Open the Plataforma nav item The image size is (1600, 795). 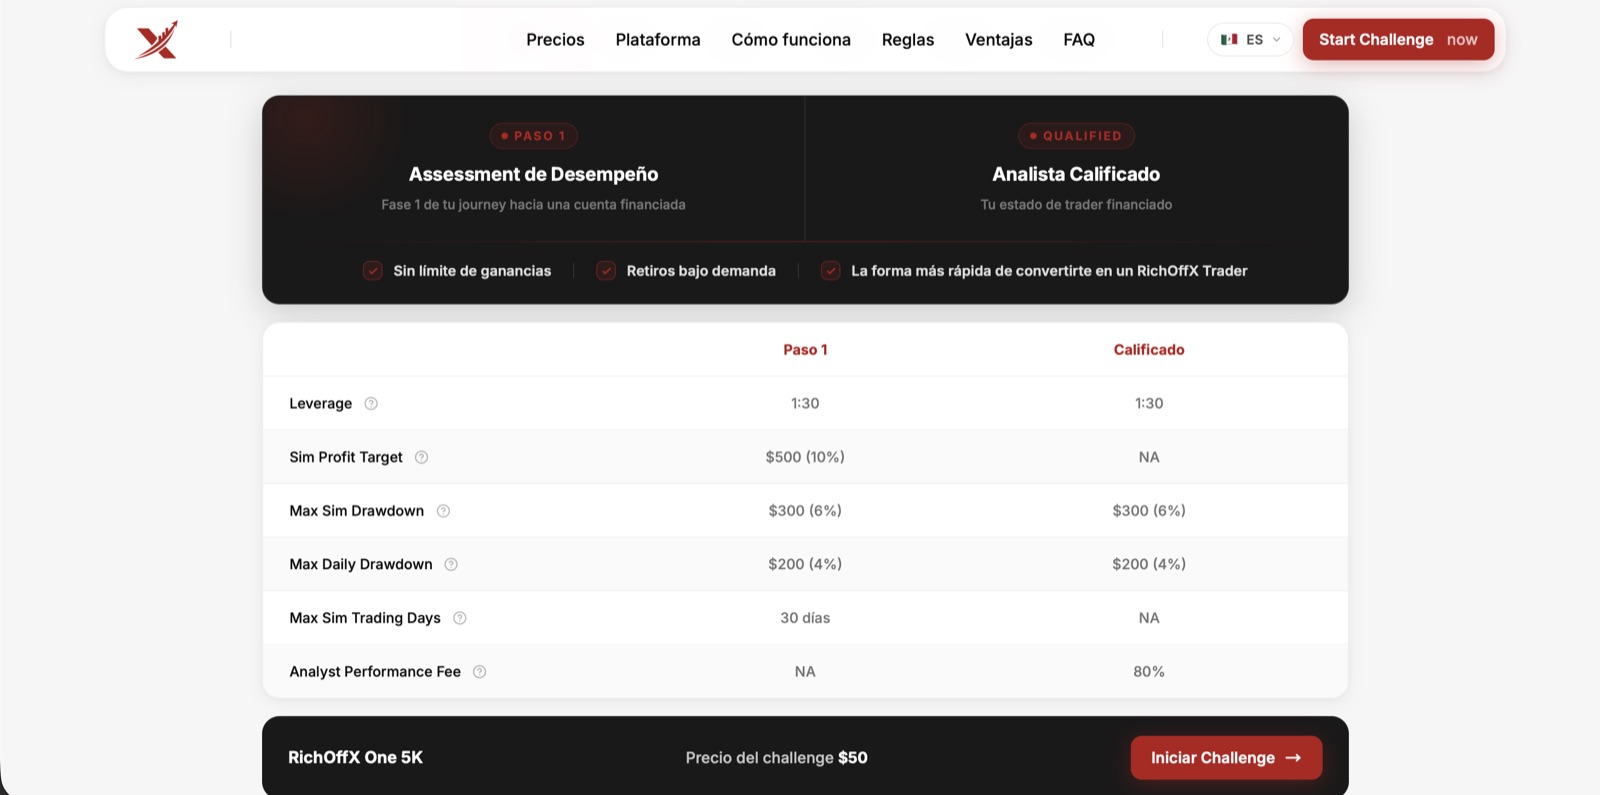click(658, 40)
